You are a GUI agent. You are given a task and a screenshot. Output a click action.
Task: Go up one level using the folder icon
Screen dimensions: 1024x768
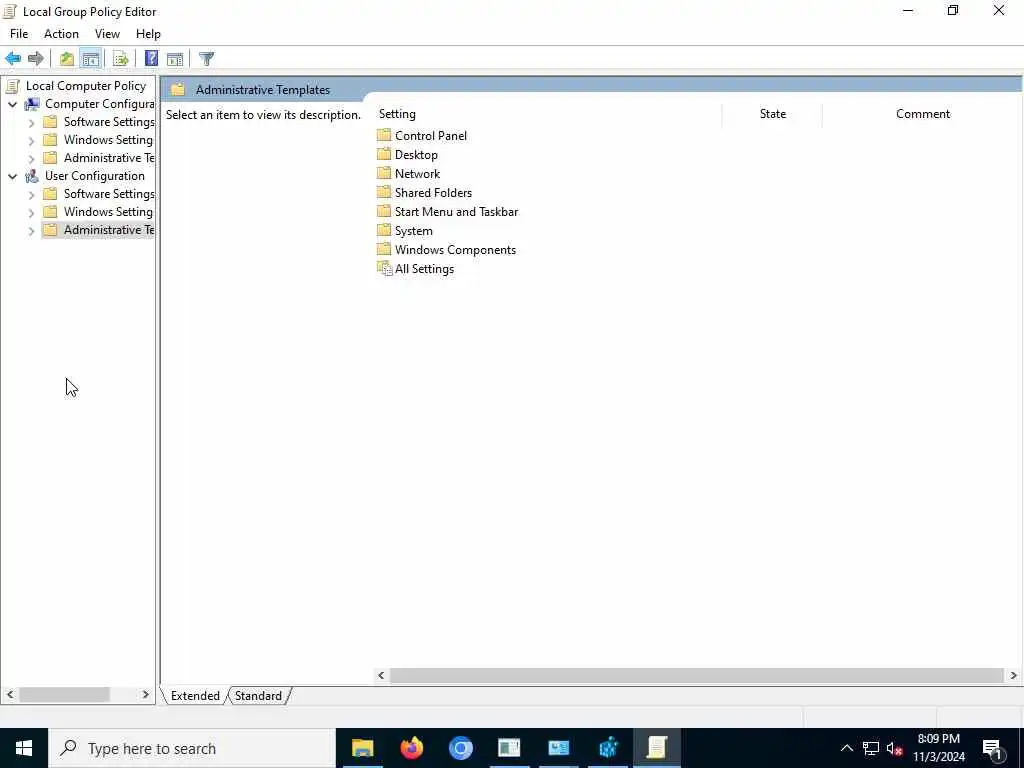(67, 59)
